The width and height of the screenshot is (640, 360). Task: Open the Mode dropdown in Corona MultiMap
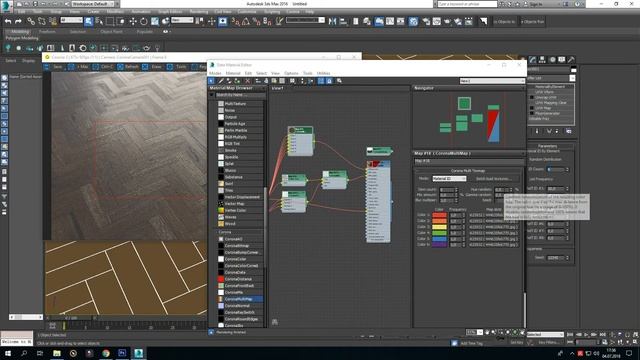449,179
